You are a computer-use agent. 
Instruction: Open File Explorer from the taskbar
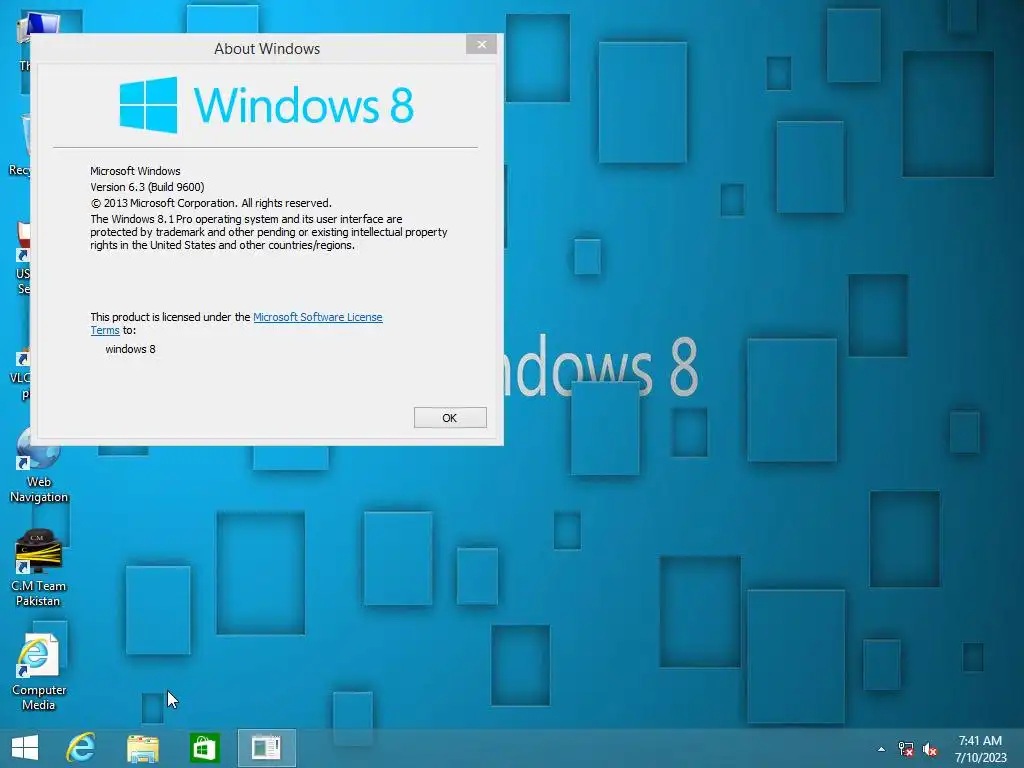pyautogui.click(x=142, y=748)
